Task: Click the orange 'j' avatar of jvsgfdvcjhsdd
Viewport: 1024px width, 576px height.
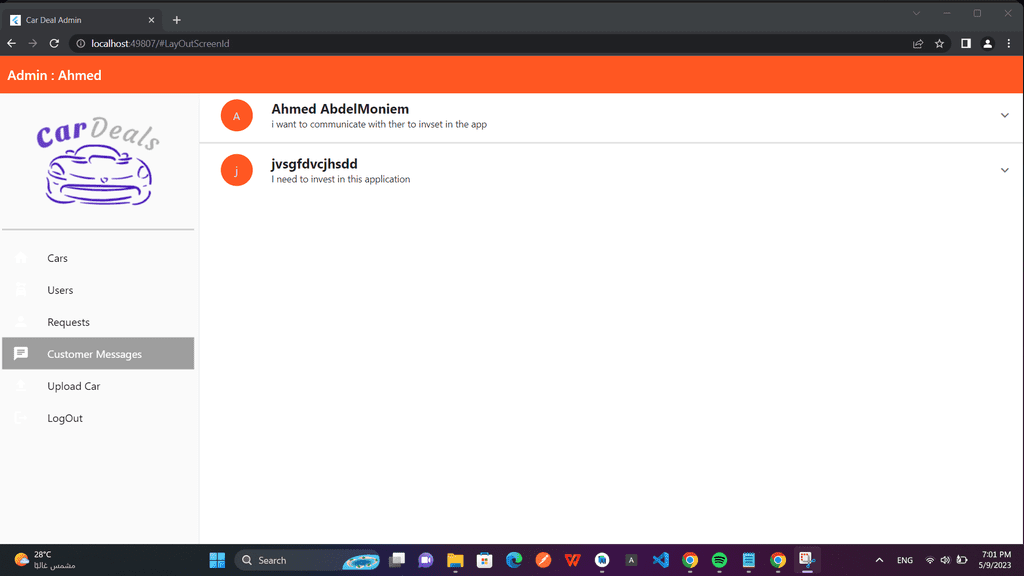Action: click(x=236, y=170)
